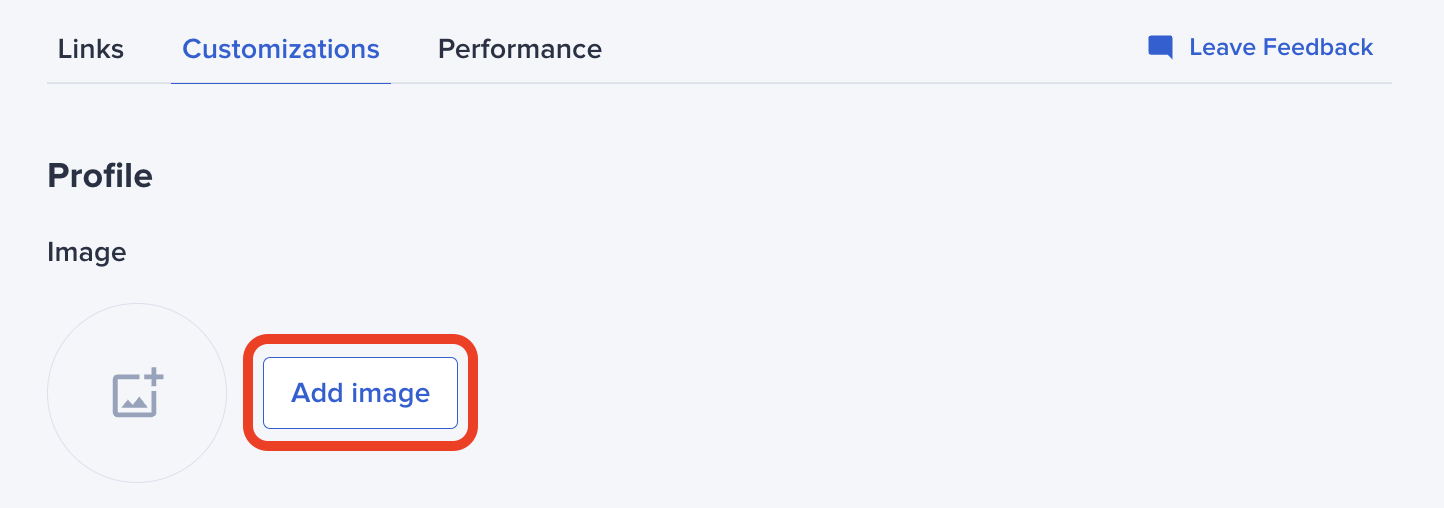Switch to the Links tab
The height and width of the screenshot is (508, 1444).
91,49
